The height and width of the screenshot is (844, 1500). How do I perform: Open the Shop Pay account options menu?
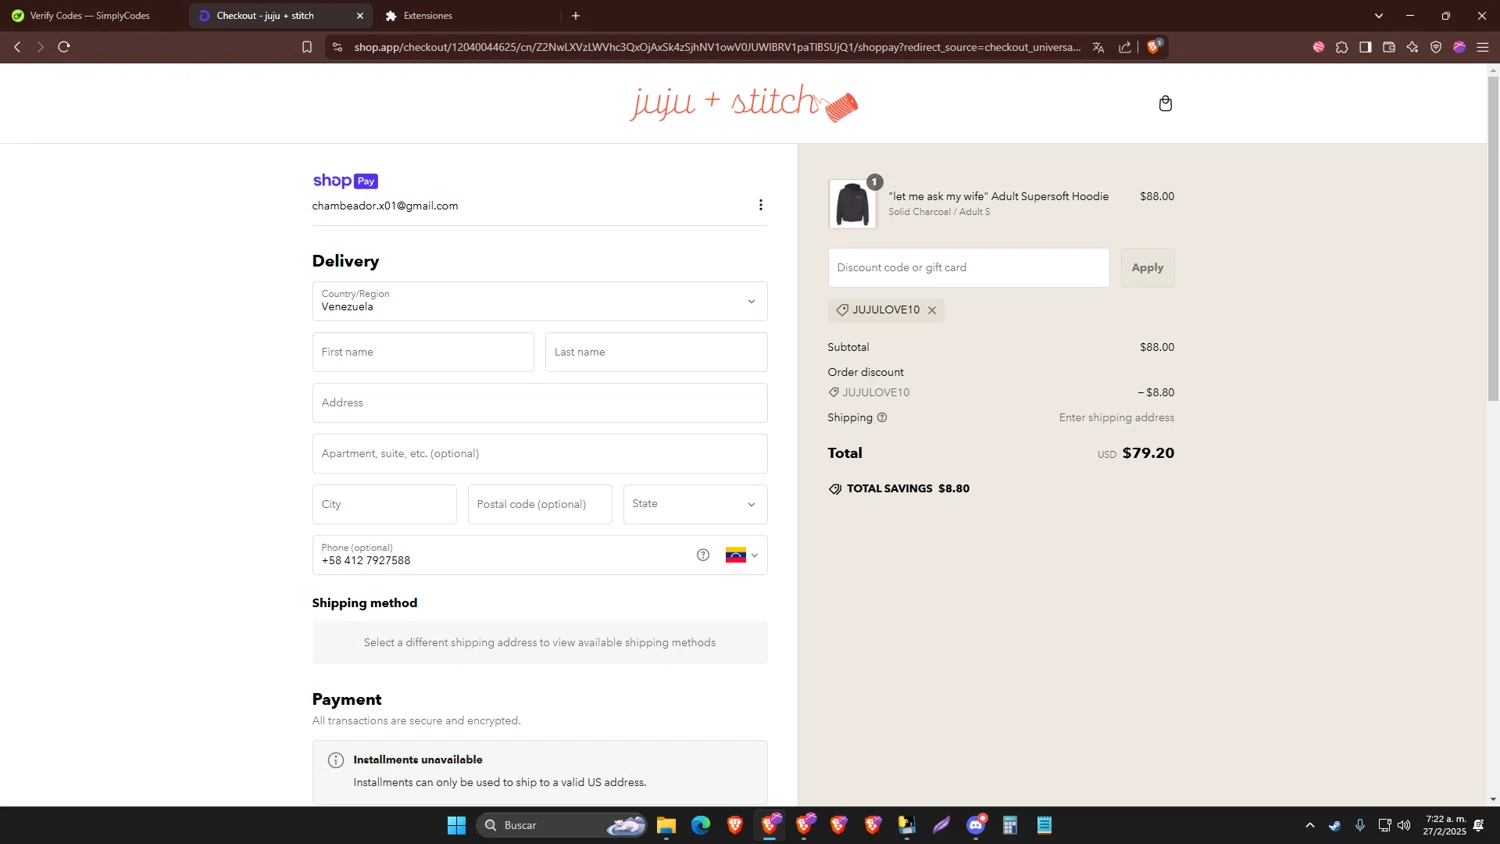pyautogui.click(x=760, y=205)
